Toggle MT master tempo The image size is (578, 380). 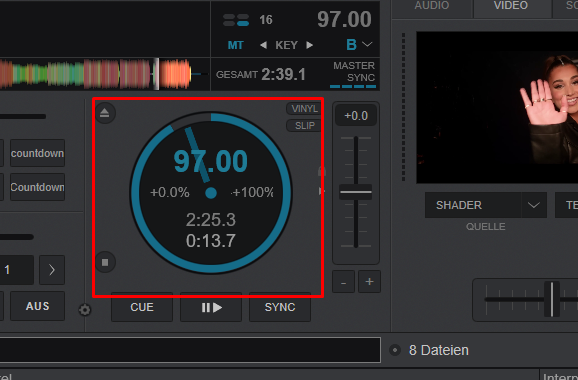[236, 45]
